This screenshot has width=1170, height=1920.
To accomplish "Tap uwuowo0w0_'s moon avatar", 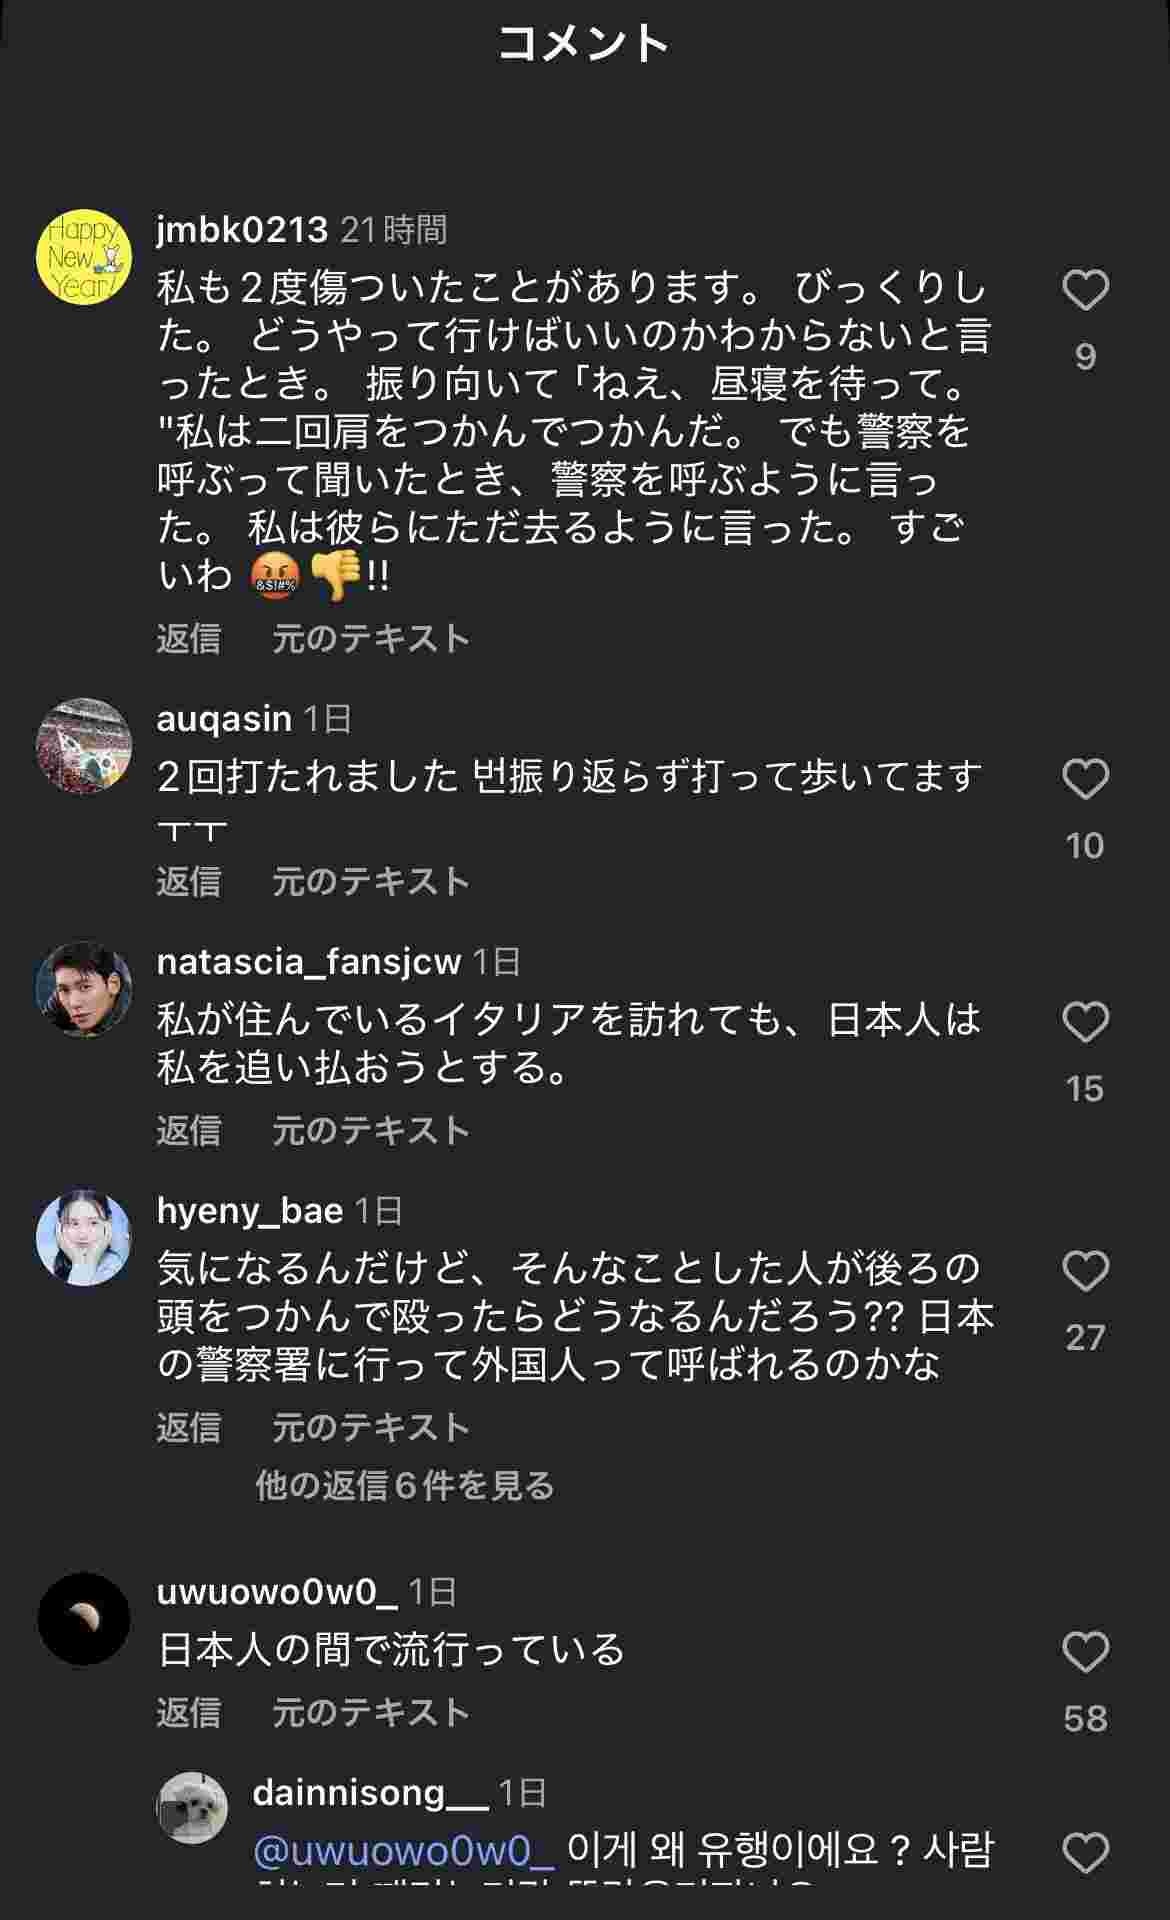I will point(84,1619).
